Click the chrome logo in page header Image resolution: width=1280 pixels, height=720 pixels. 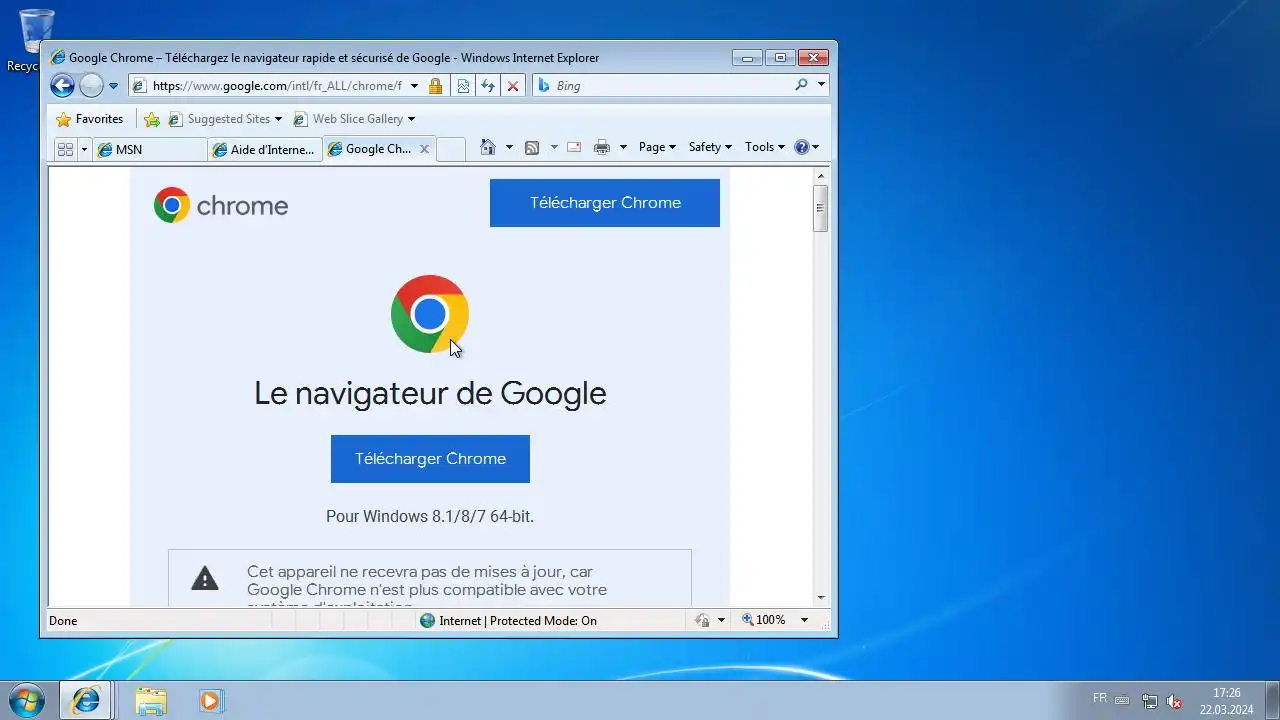point(221,206)
